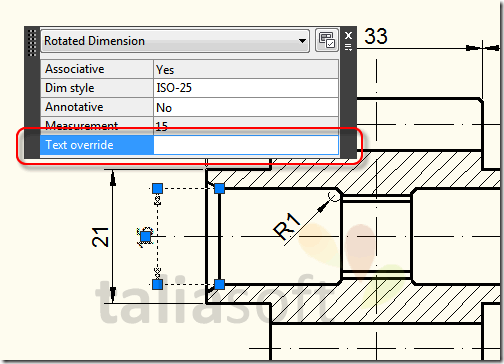Click the 33 dimension text
The width and height of the screenshot is (504, 364).
(x=376, y=36)
